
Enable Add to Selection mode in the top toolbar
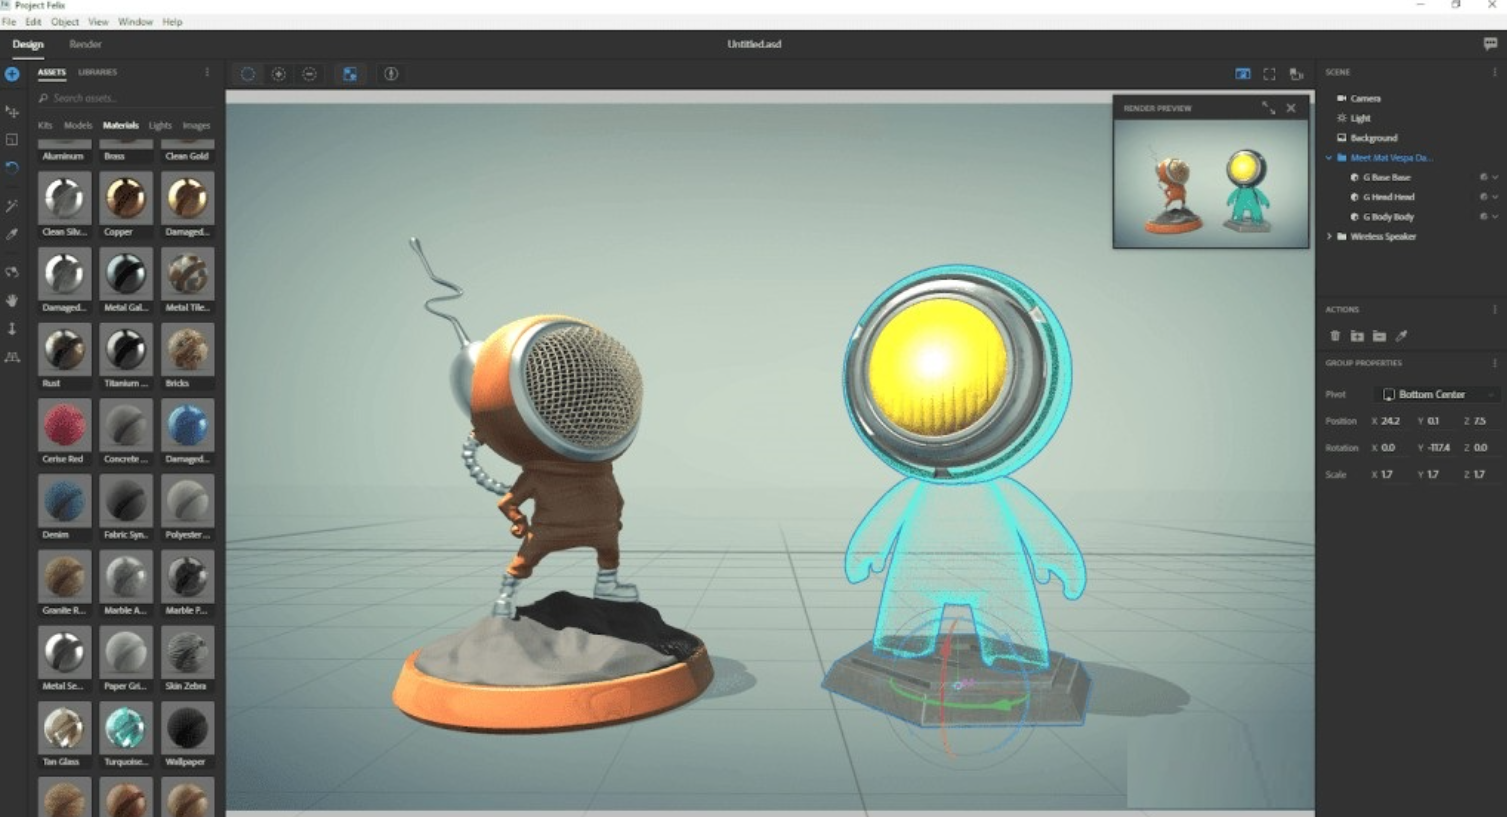279,73
